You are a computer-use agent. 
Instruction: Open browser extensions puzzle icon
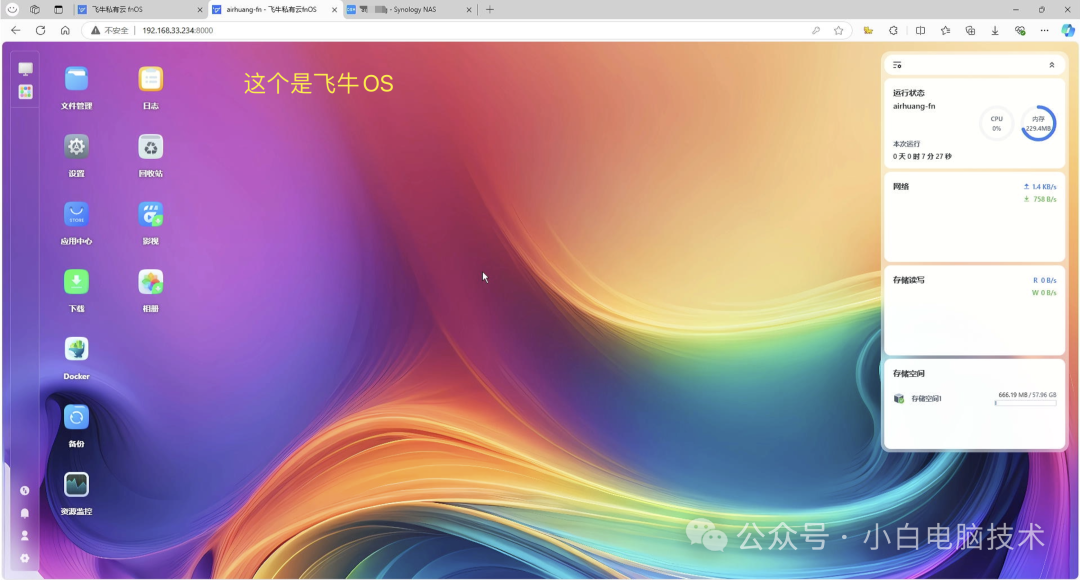click(x=893, y=30)
